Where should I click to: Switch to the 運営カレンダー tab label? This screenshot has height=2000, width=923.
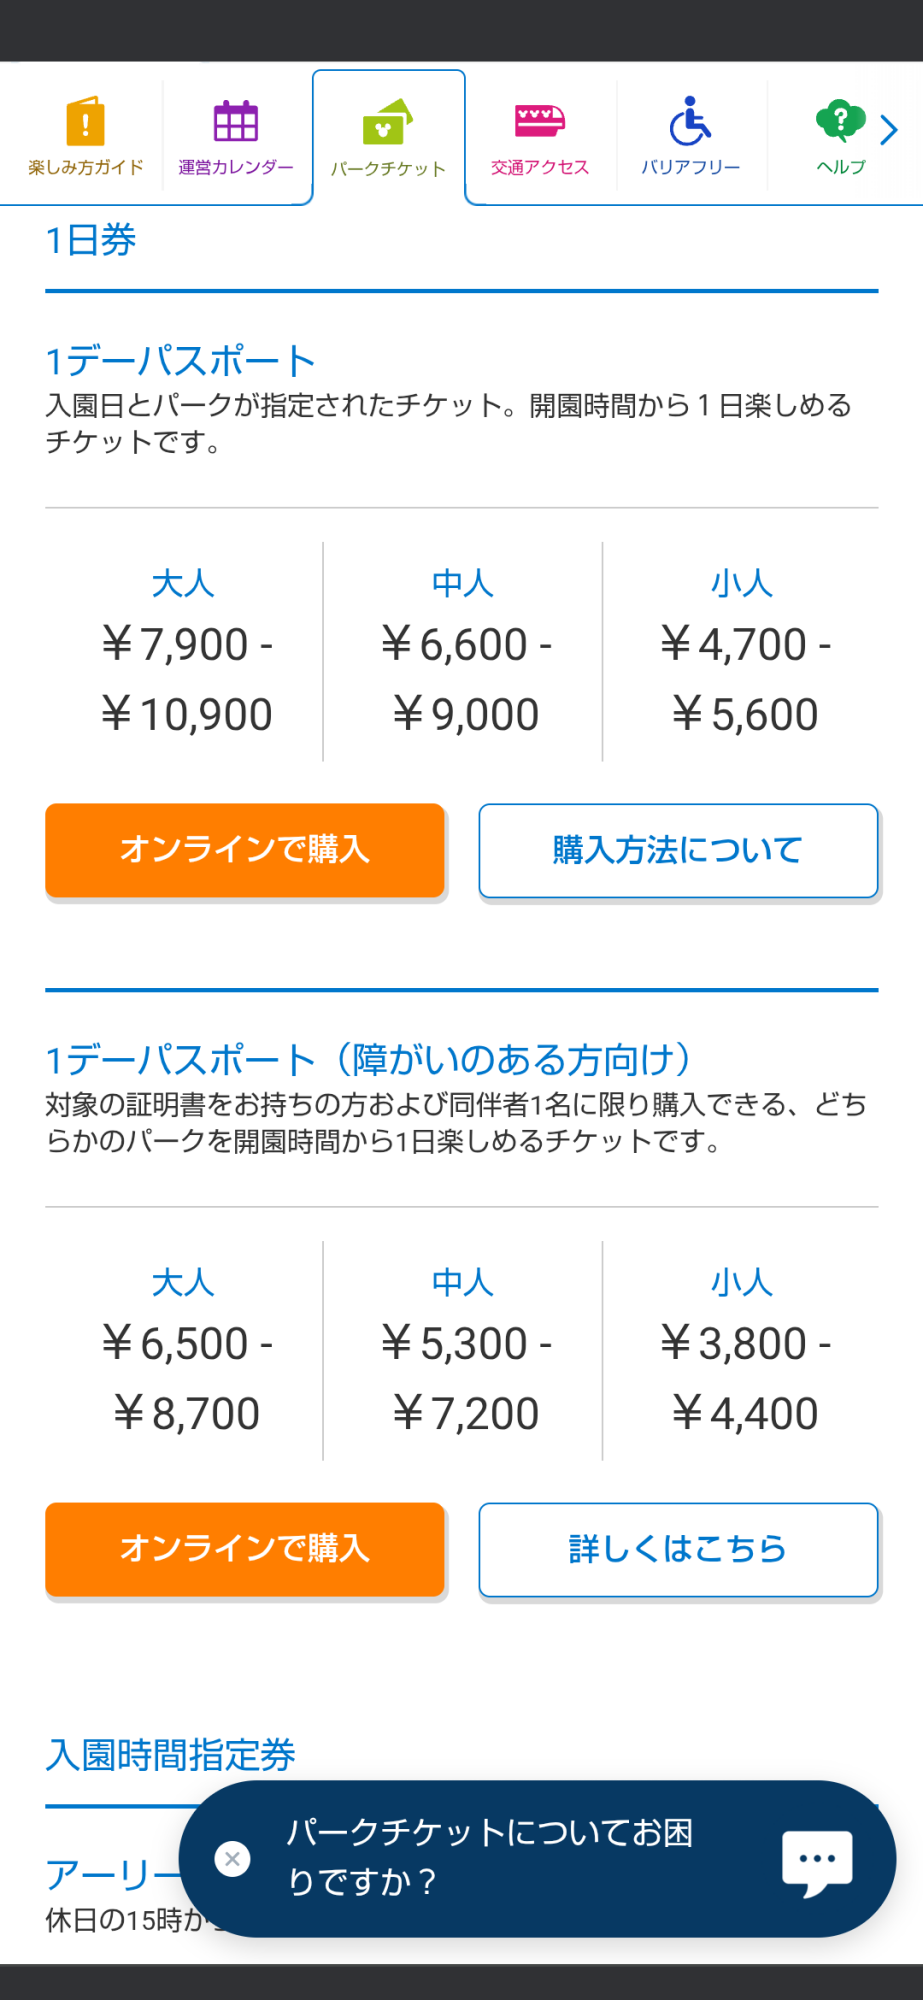236,168
